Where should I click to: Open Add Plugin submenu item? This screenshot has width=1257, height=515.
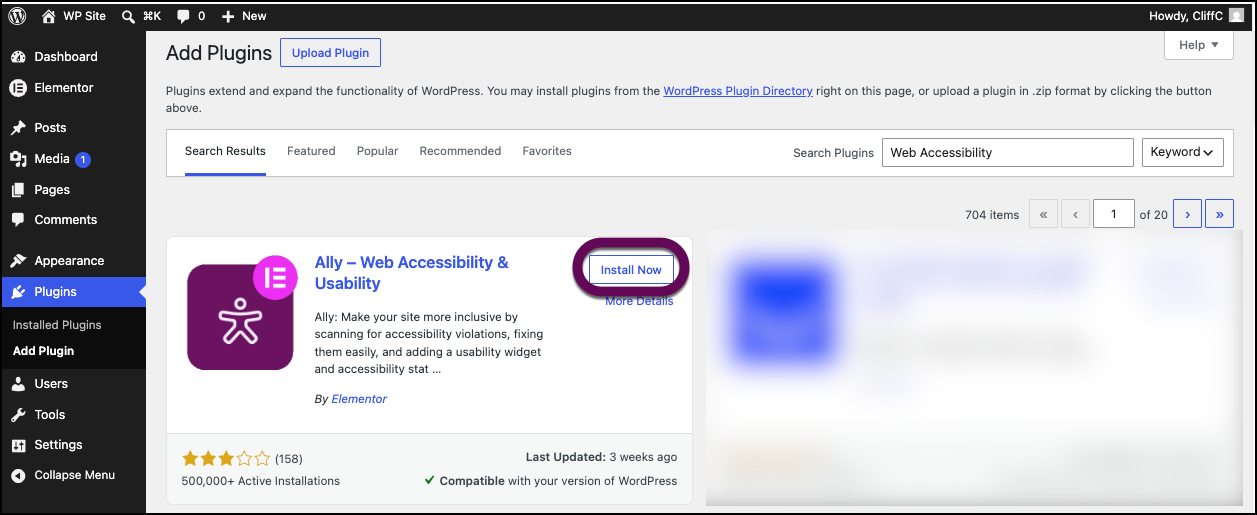coord(43,351)
